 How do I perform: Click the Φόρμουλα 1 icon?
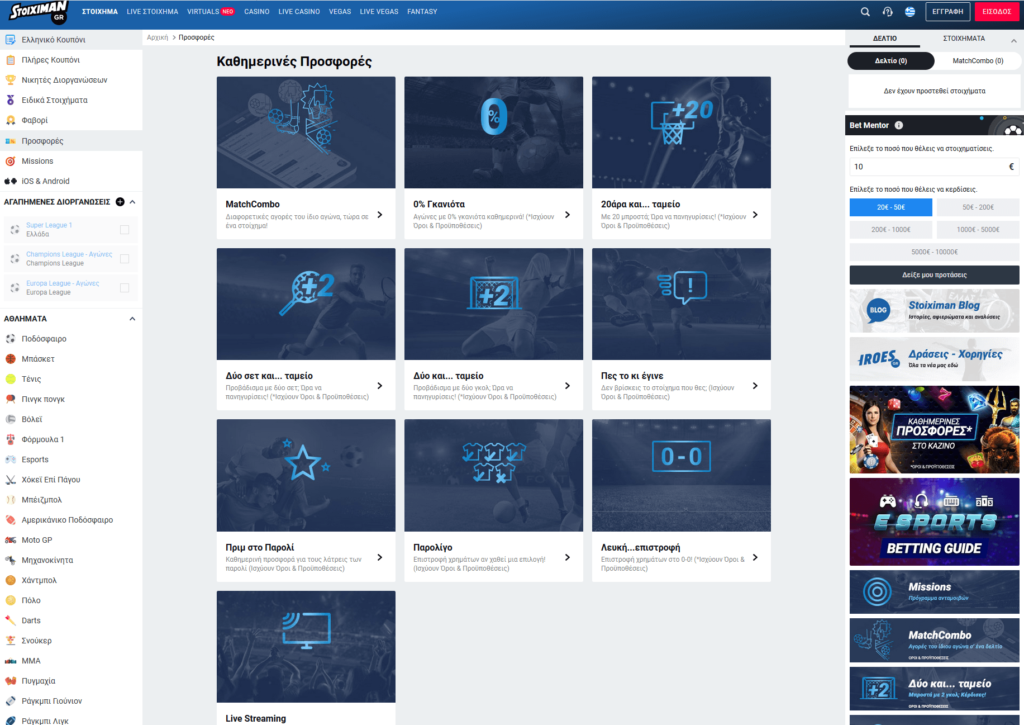10,440
